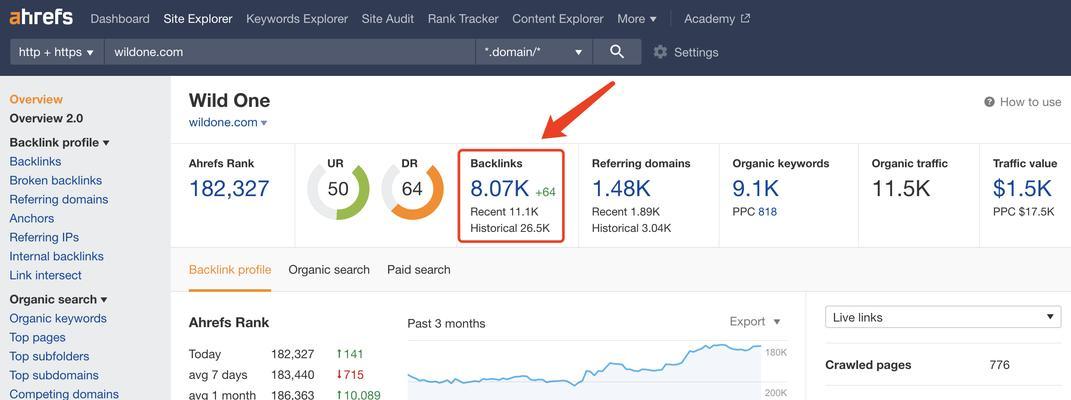Click the Organic keywords count 9.1K
Image resolution: width=1071 pixels, height=400 pixels.
[x=756, y=188]
